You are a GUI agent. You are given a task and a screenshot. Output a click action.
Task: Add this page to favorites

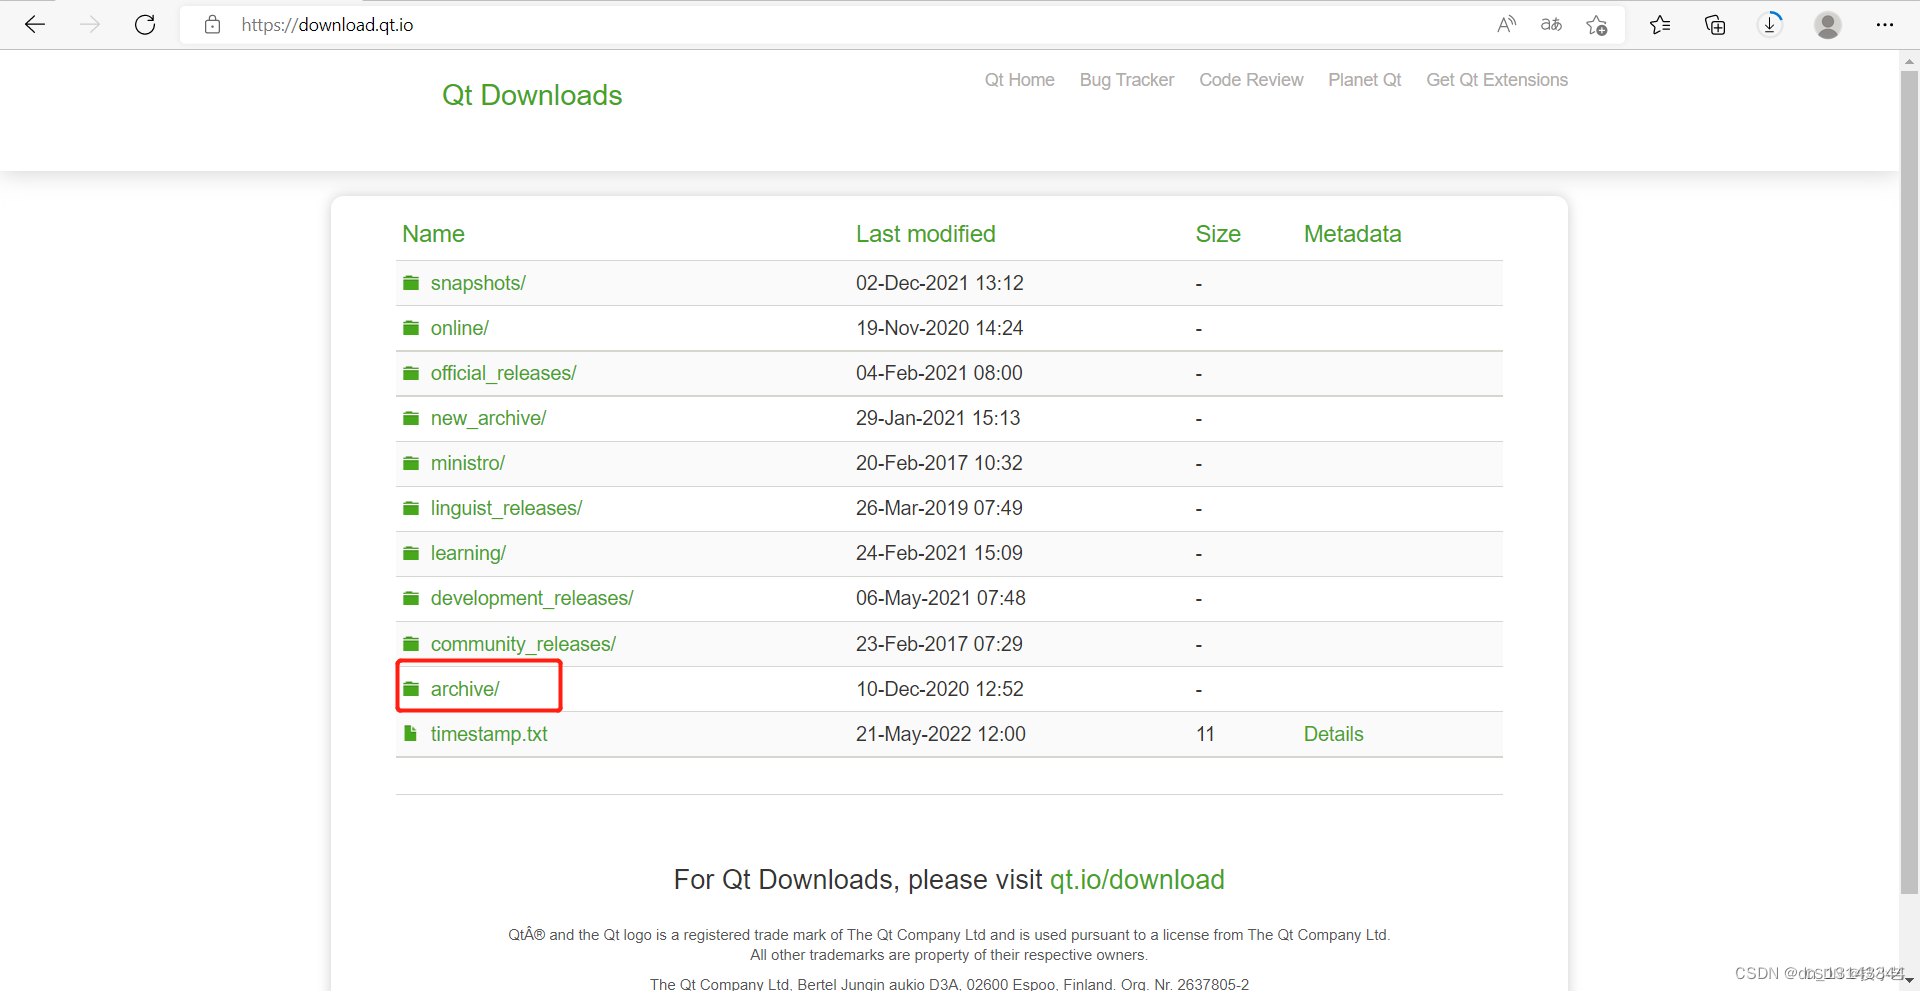point(1597,25)
